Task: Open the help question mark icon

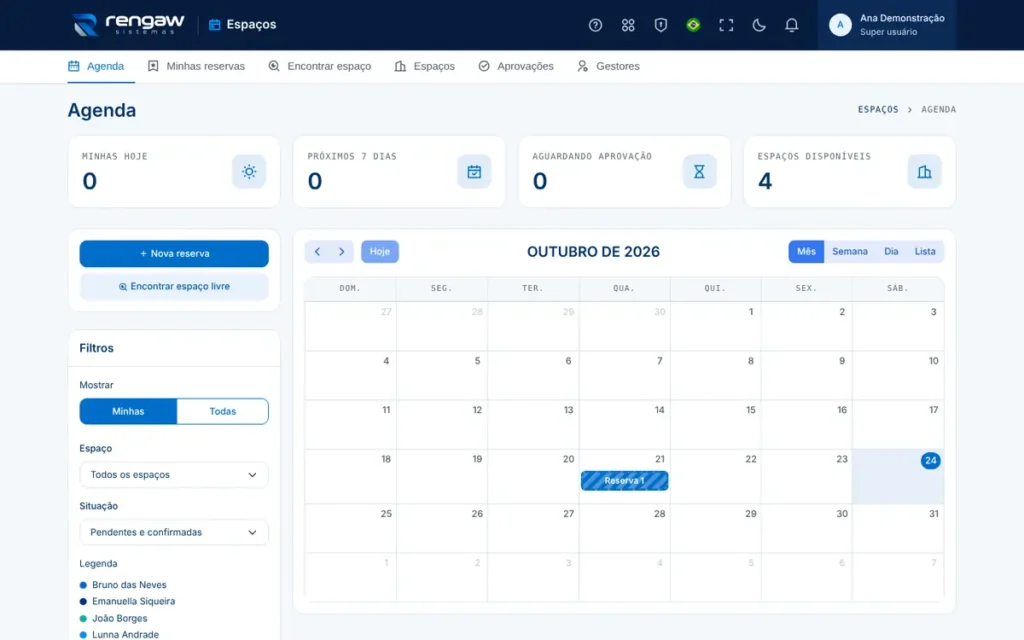Action: [595, 25]
